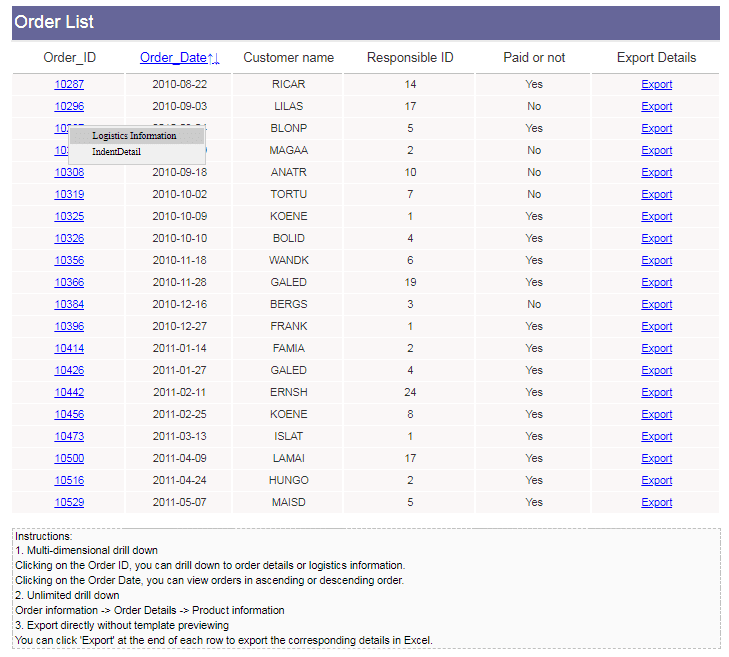Screen dimensions: 729x657
Task: Export details for order 10456
Action: [656, 414]
